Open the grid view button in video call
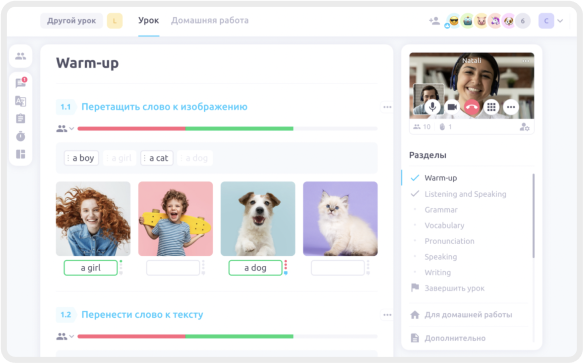Screen dimensions: 583x363 [x=491, y=107]
